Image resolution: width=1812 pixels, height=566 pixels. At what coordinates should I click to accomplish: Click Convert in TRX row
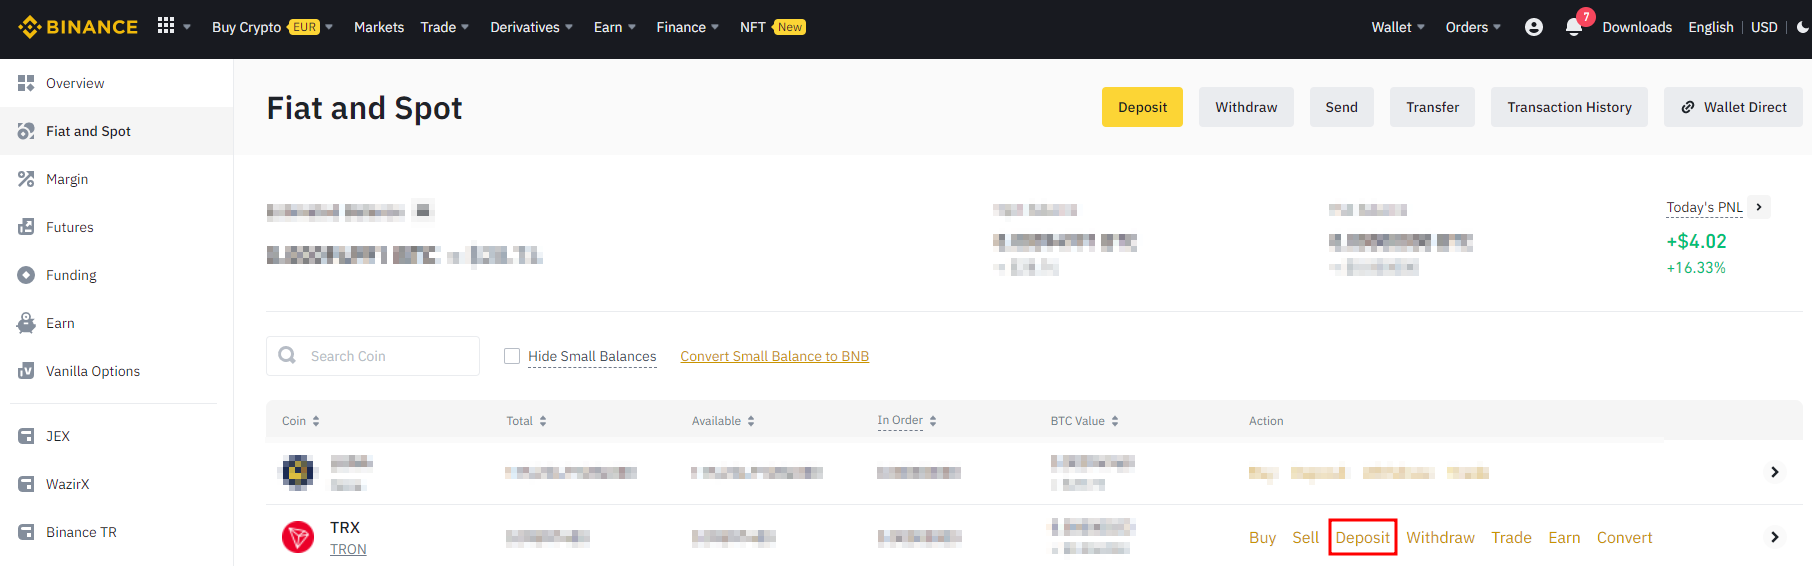pos(1624,538)
